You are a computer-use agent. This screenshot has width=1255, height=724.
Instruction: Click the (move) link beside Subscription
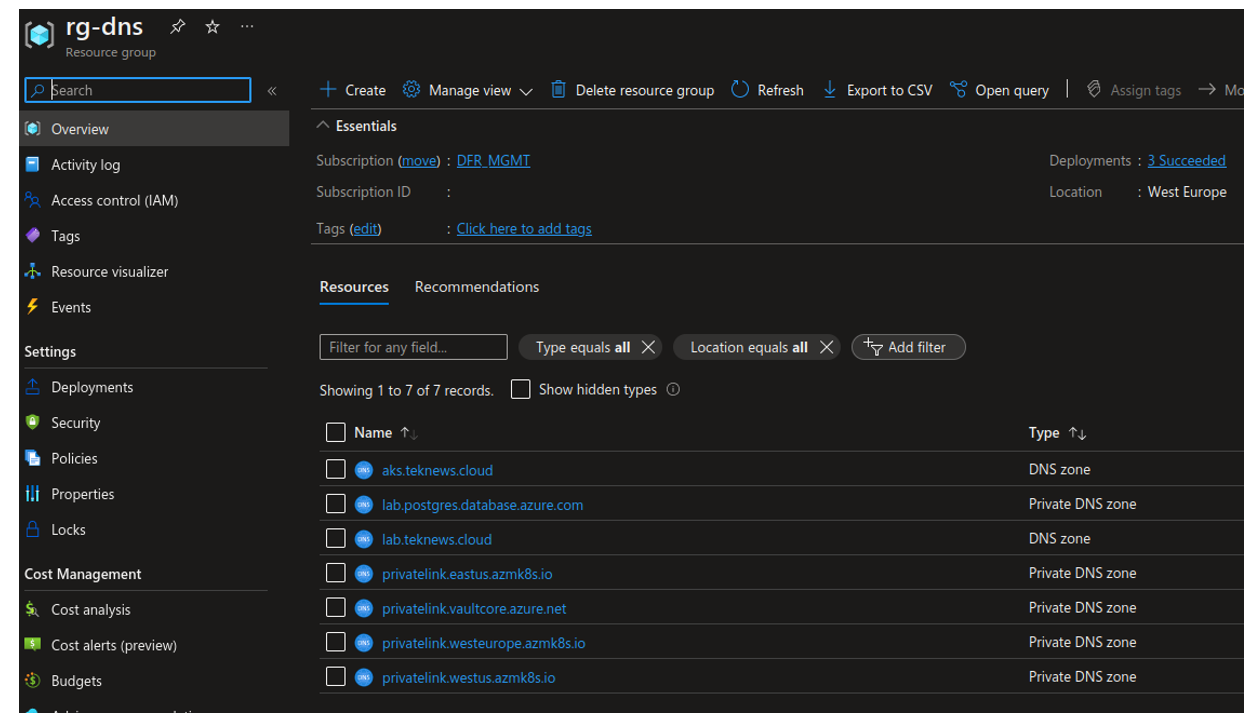click(x=419, y=161)
